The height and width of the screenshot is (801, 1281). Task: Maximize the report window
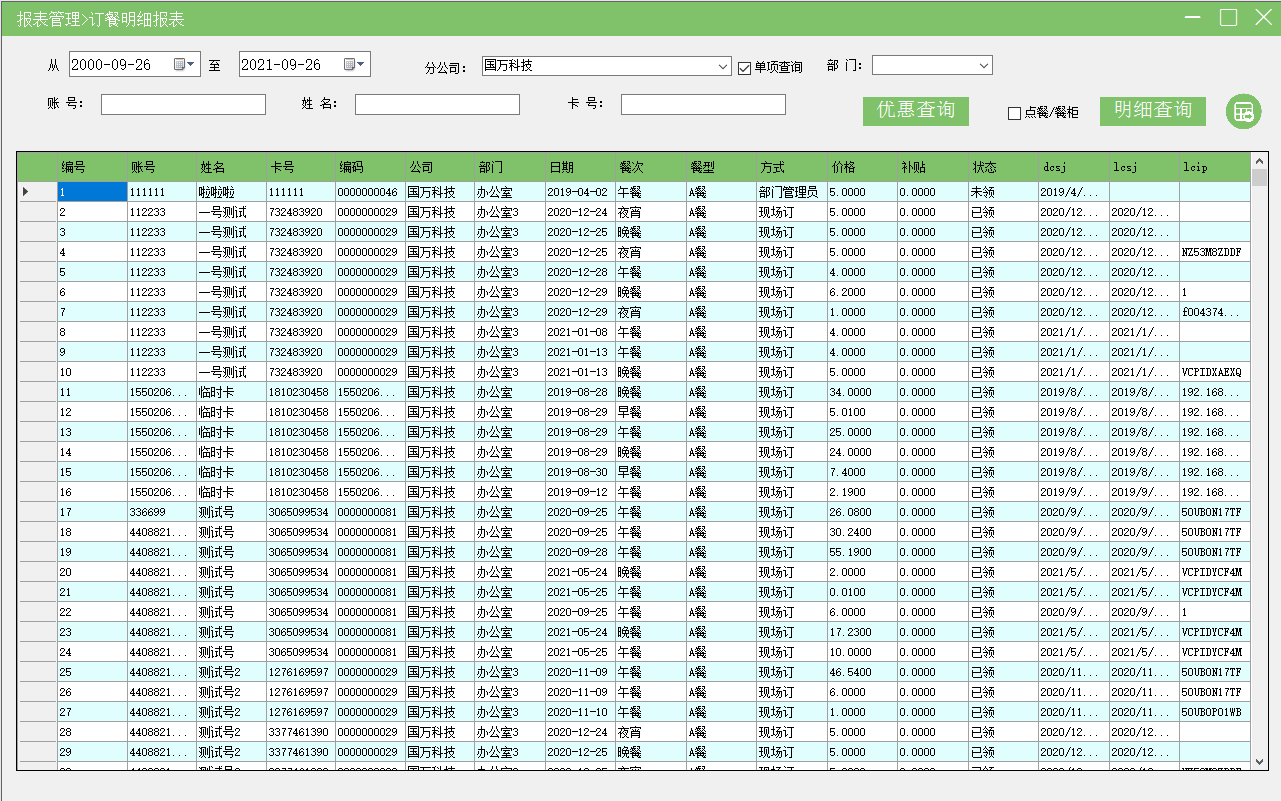click(x=1228, y=17)
